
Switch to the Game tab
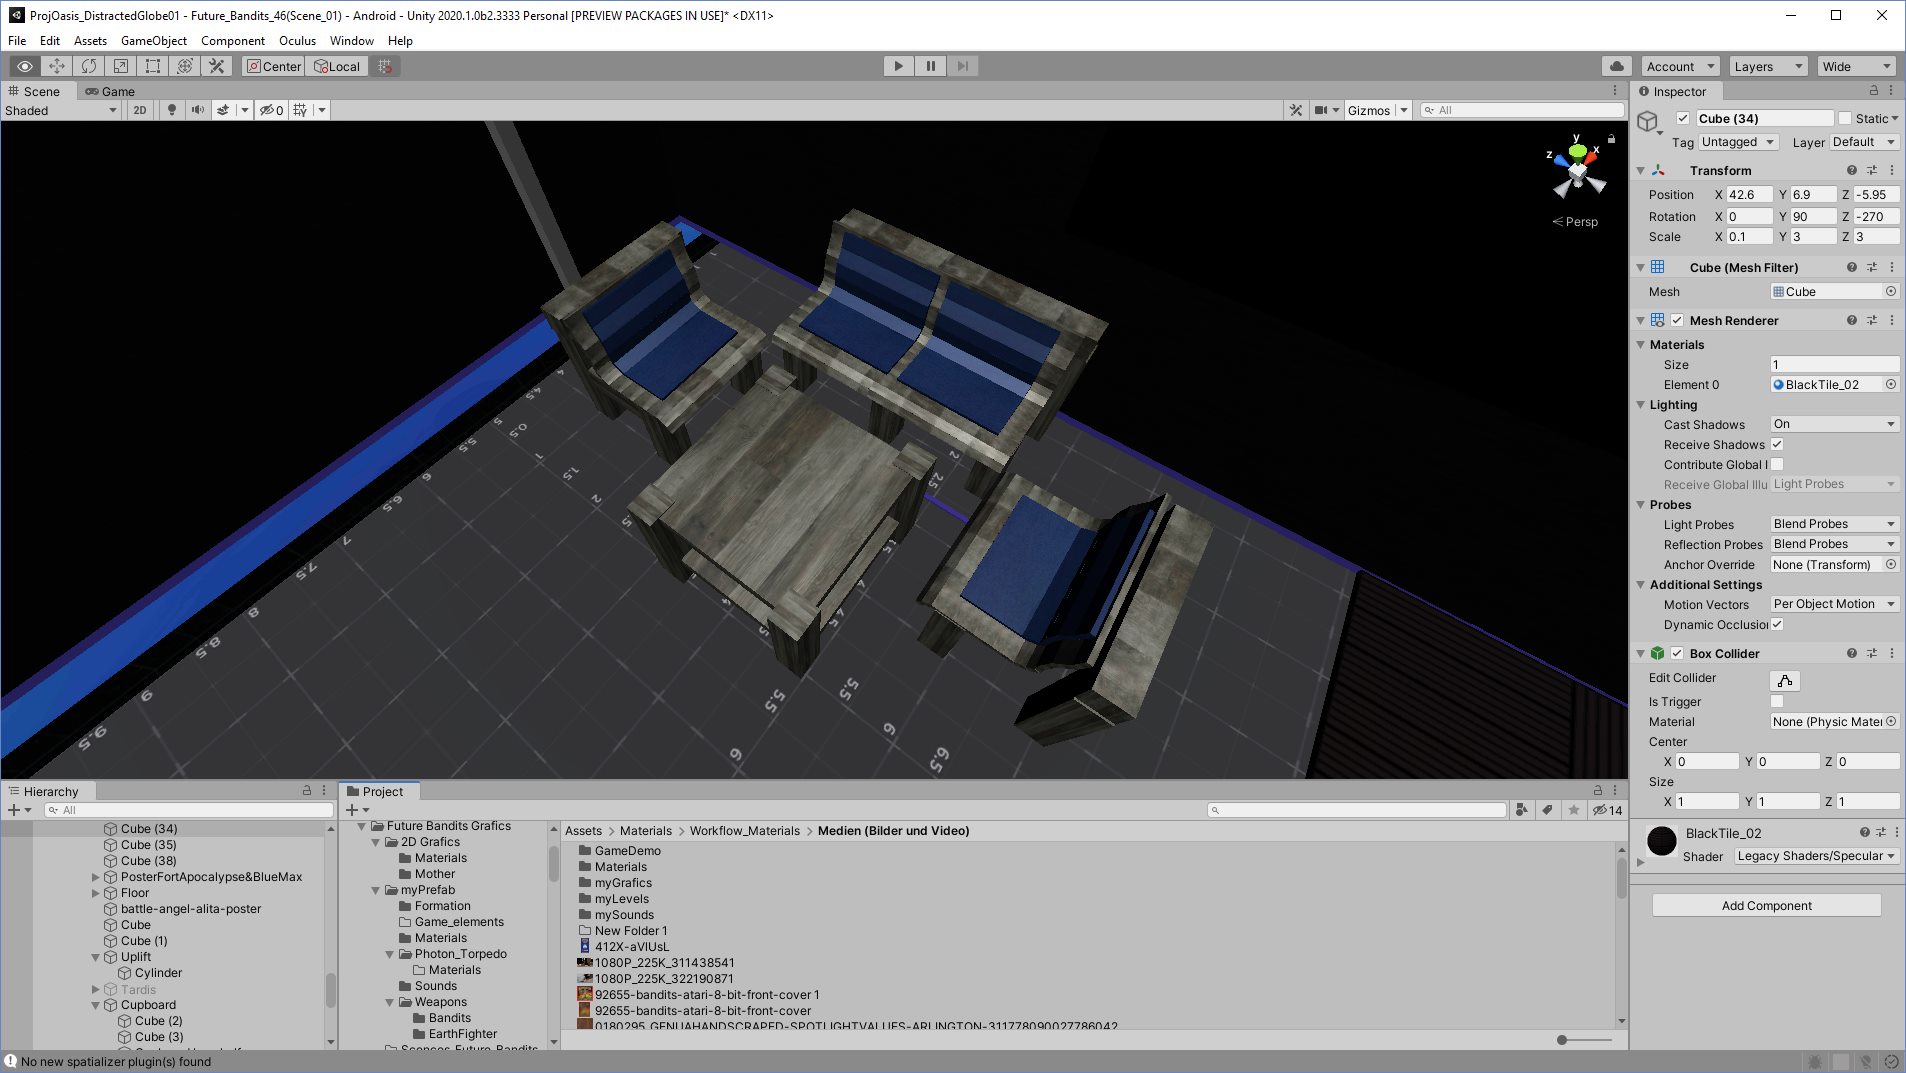pyautogui.click(x=110, y=91)
